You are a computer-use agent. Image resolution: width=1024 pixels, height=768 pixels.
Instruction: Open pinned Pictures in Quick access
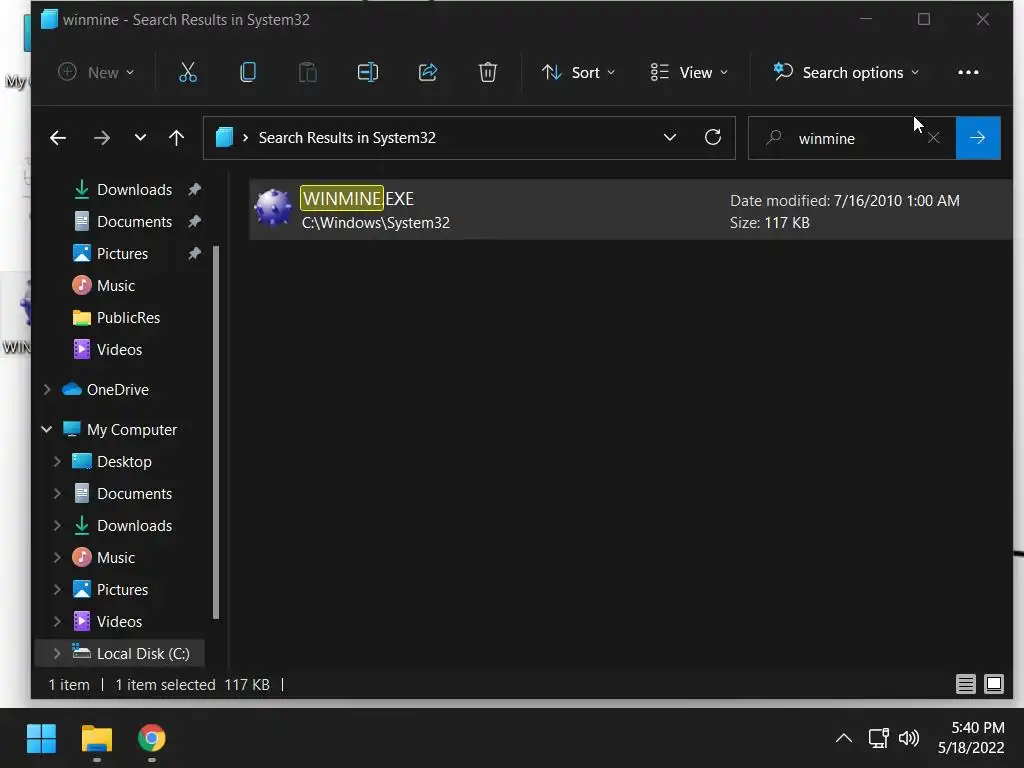pyautogui.click(x=122, y=254)
